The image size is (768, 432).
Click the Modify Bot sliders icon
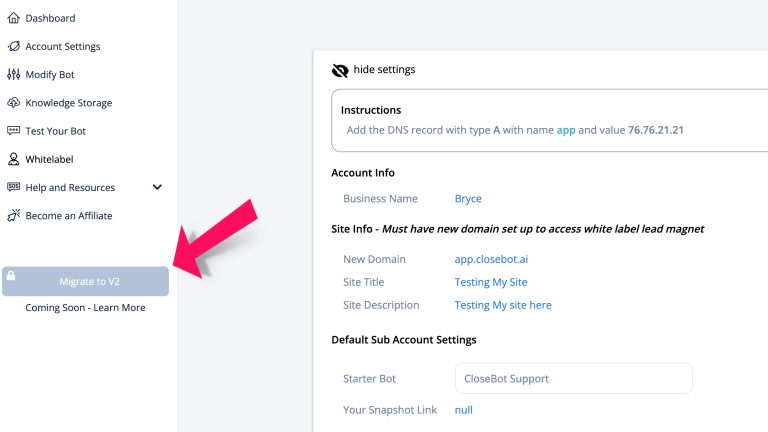(14, 74)
